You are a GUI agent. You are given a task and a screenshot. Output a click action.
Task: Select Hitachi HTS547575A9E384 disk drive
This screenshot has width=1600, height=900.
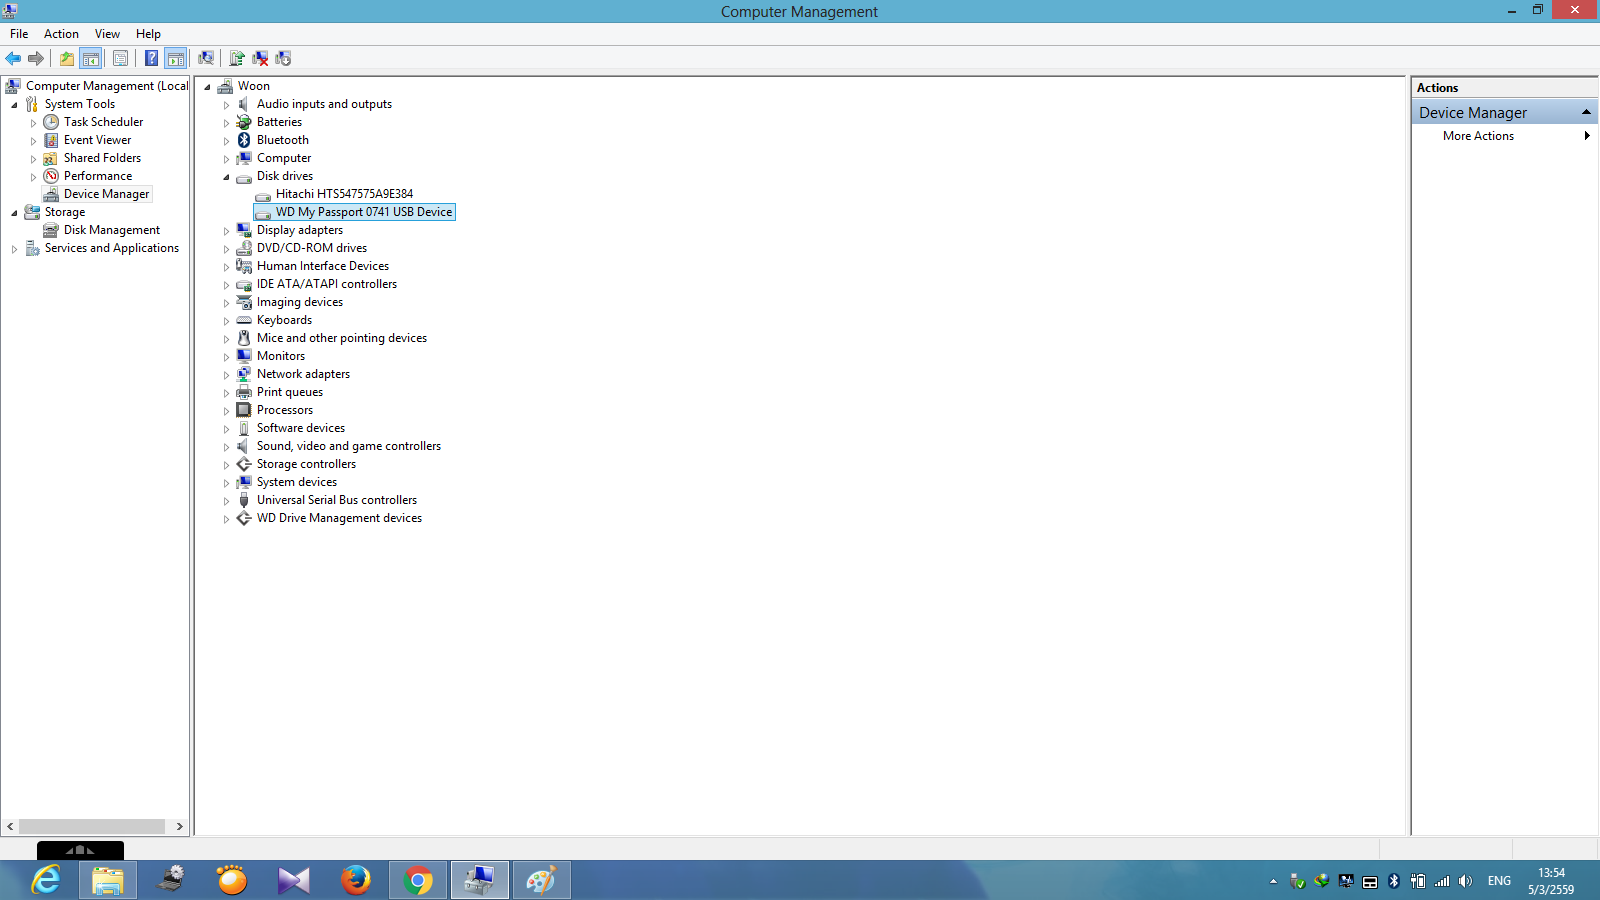tap(344, 194)
